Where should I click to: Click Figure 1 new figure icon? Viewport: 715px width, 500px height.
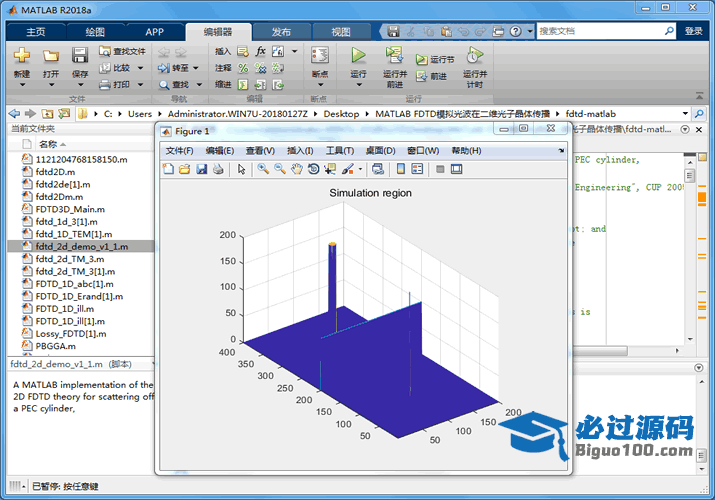point(168,169)
